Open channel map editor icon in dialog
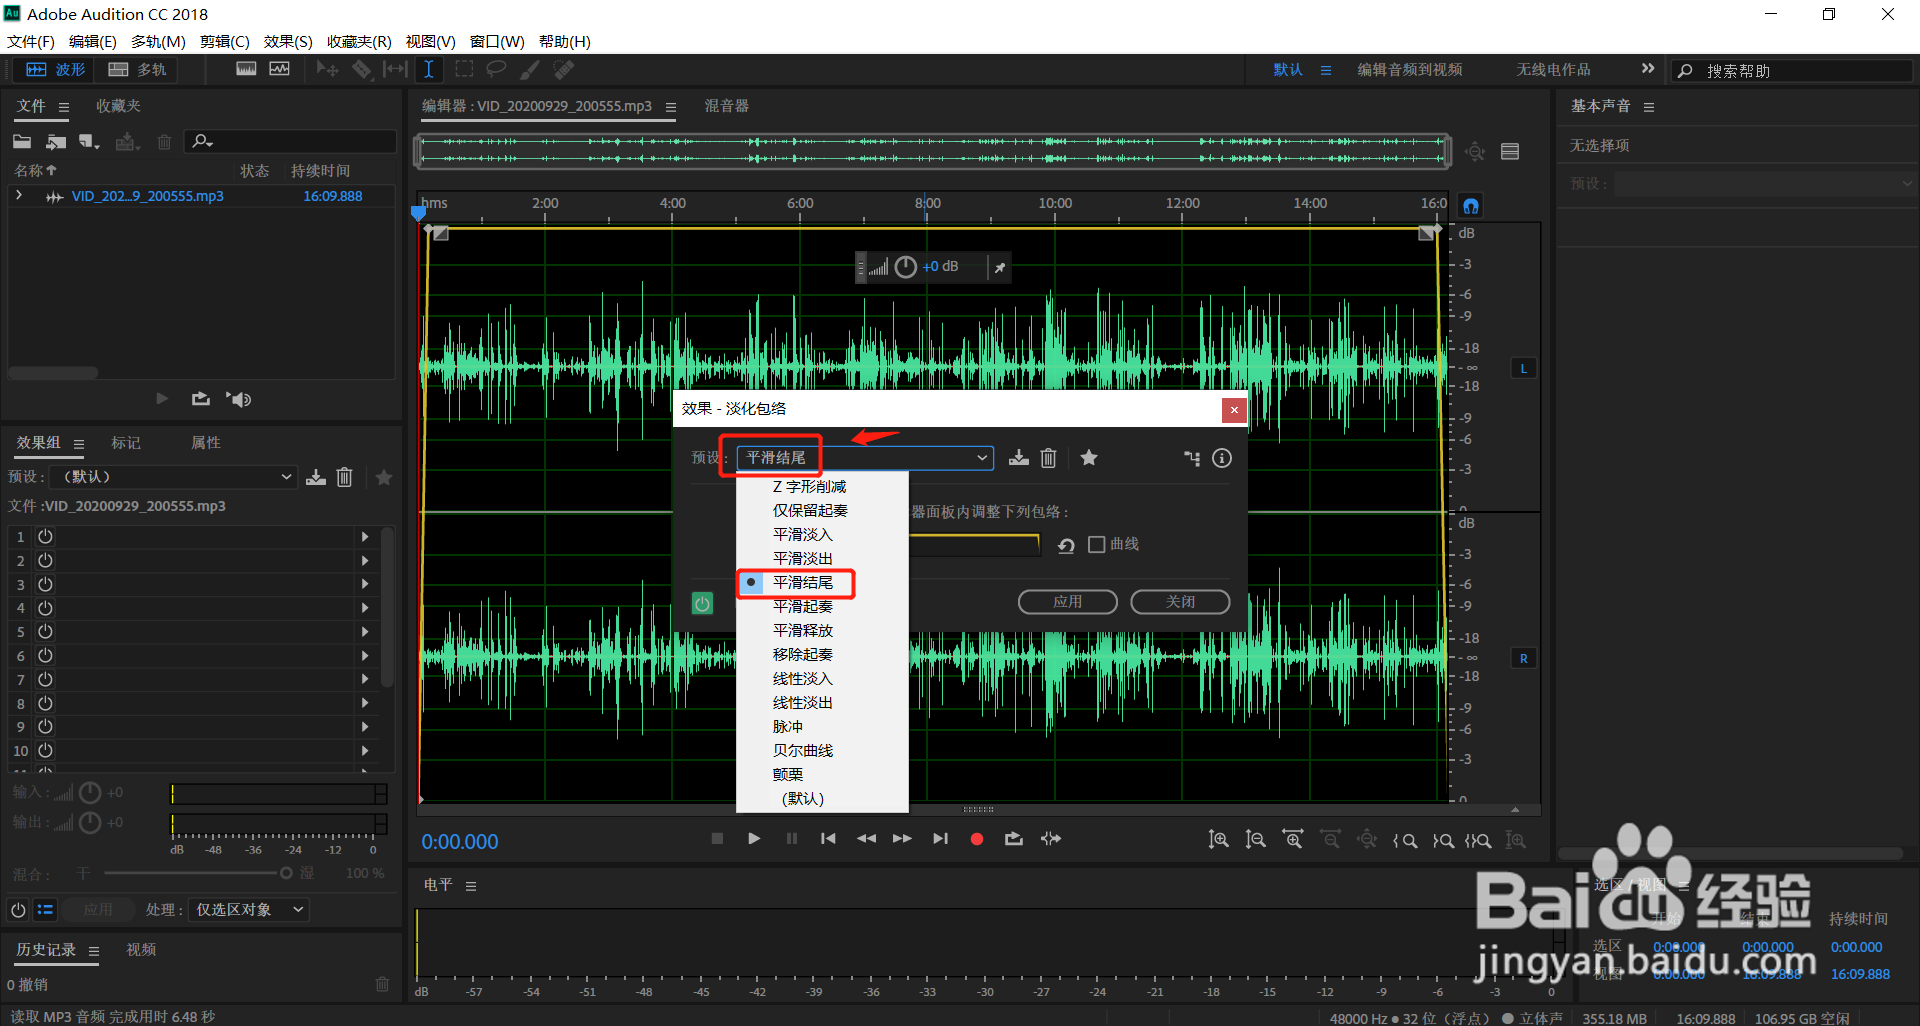The height and width of the screenshot is (1026, 1920). (x=1192, y=458)
